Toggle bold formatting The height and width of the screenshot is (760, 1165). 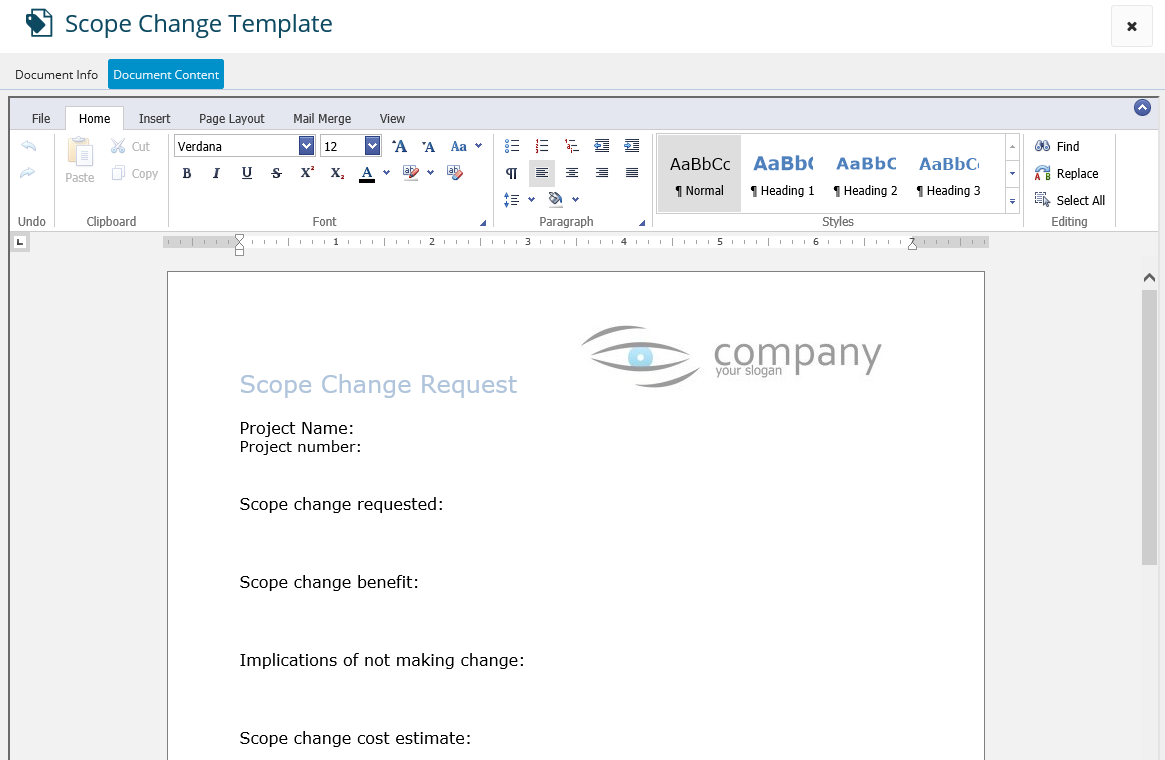tap(186, 173)
